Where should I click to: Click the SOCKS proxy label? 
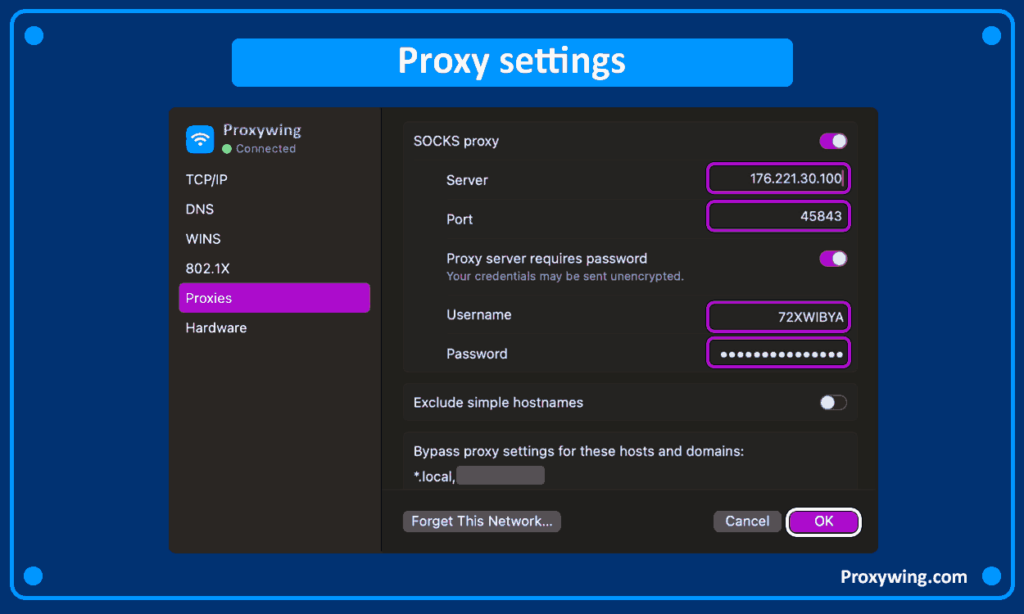[456, 141]
